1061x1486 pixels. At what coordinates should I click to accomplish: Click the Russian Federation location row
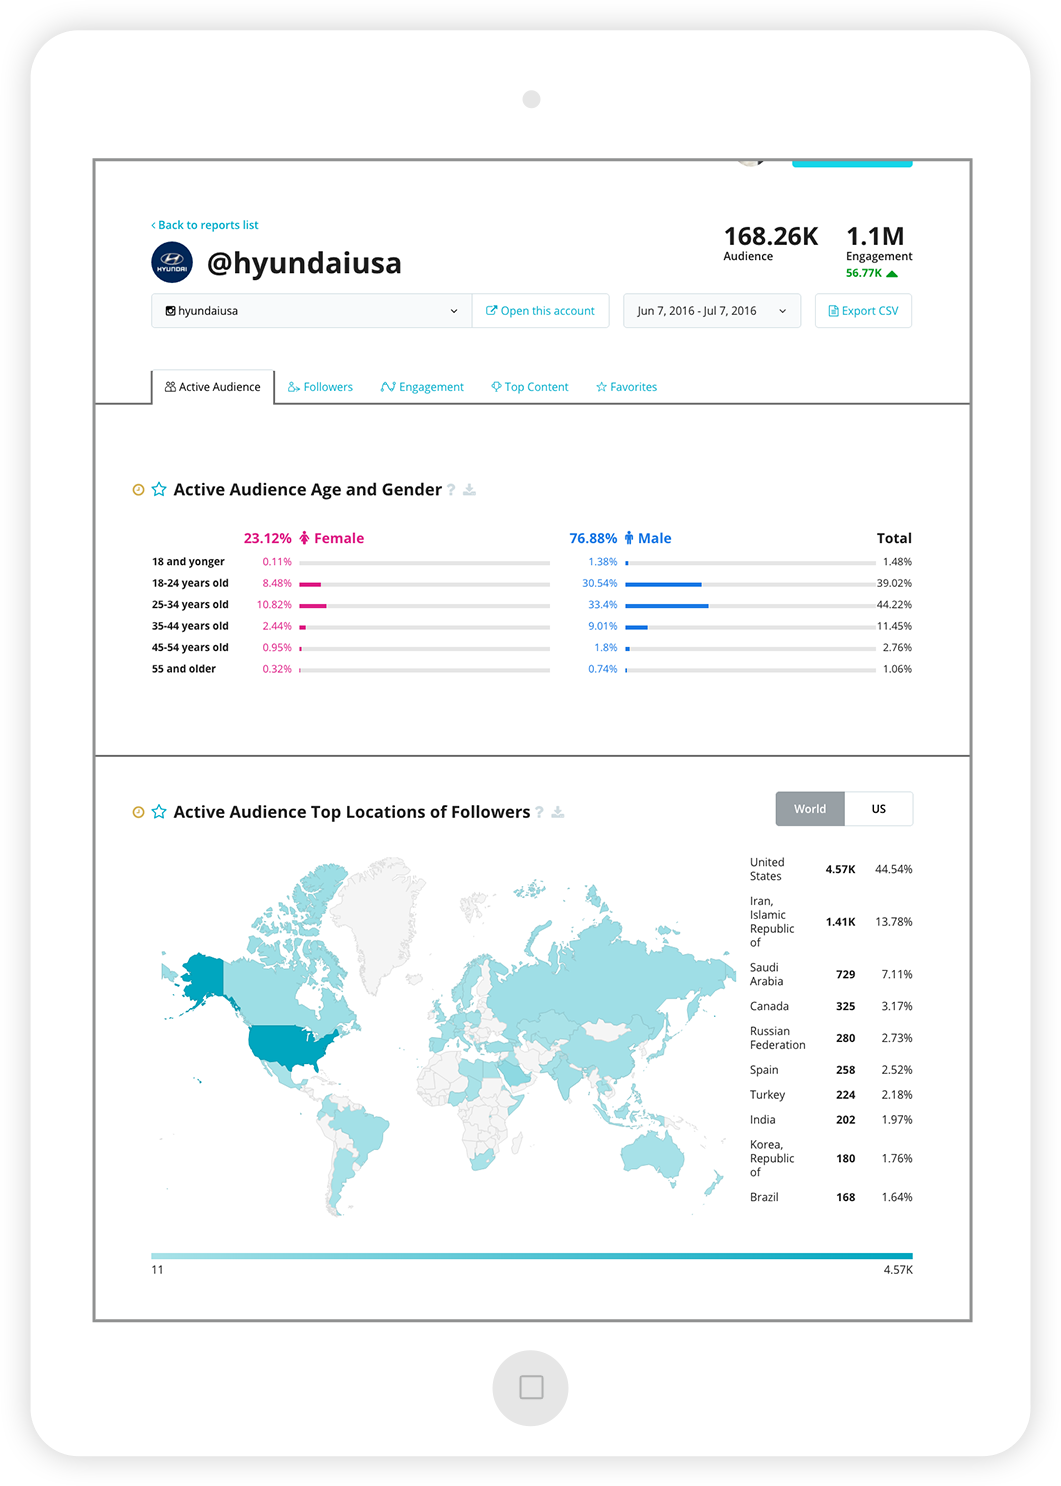tap(831, 1038)
